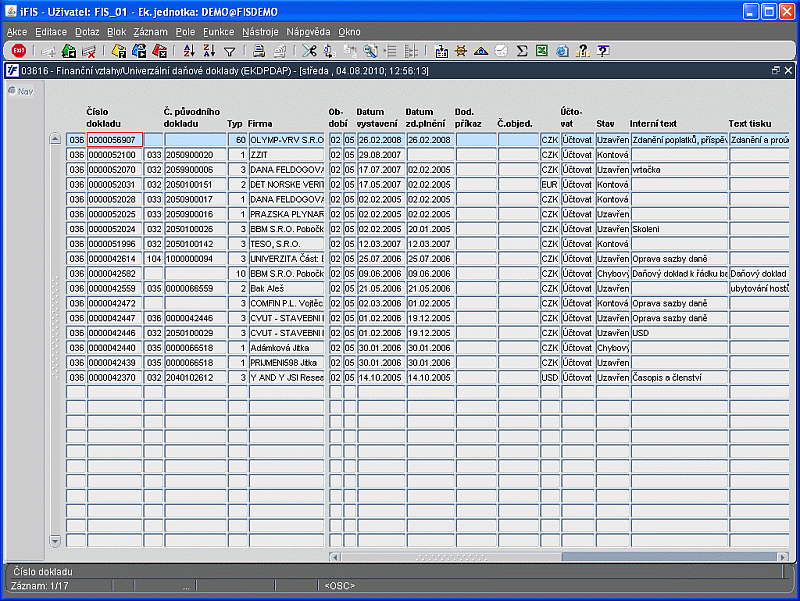Click the question mark help icon with padlocks
Screen dimensions: 800x601
(582, 51)
